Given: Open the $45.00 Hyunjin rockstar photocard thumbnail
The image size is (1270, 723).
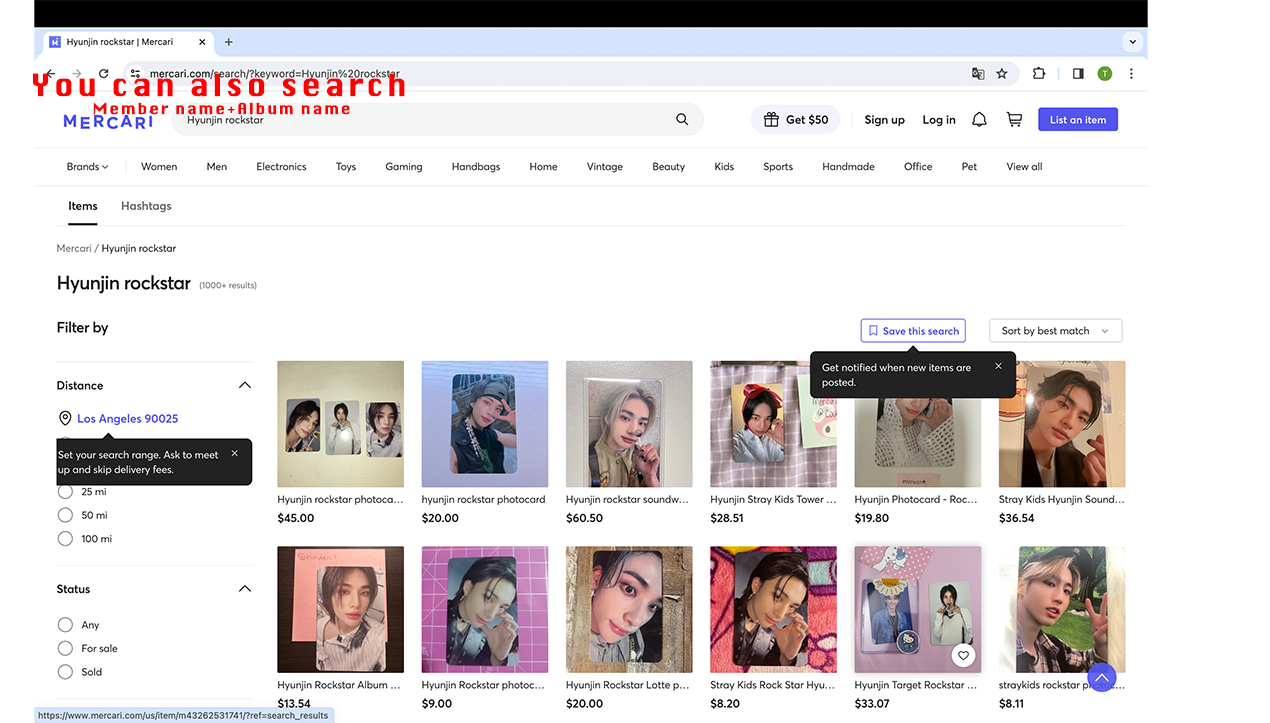Looking at the screenshot, I should (341, 424).
